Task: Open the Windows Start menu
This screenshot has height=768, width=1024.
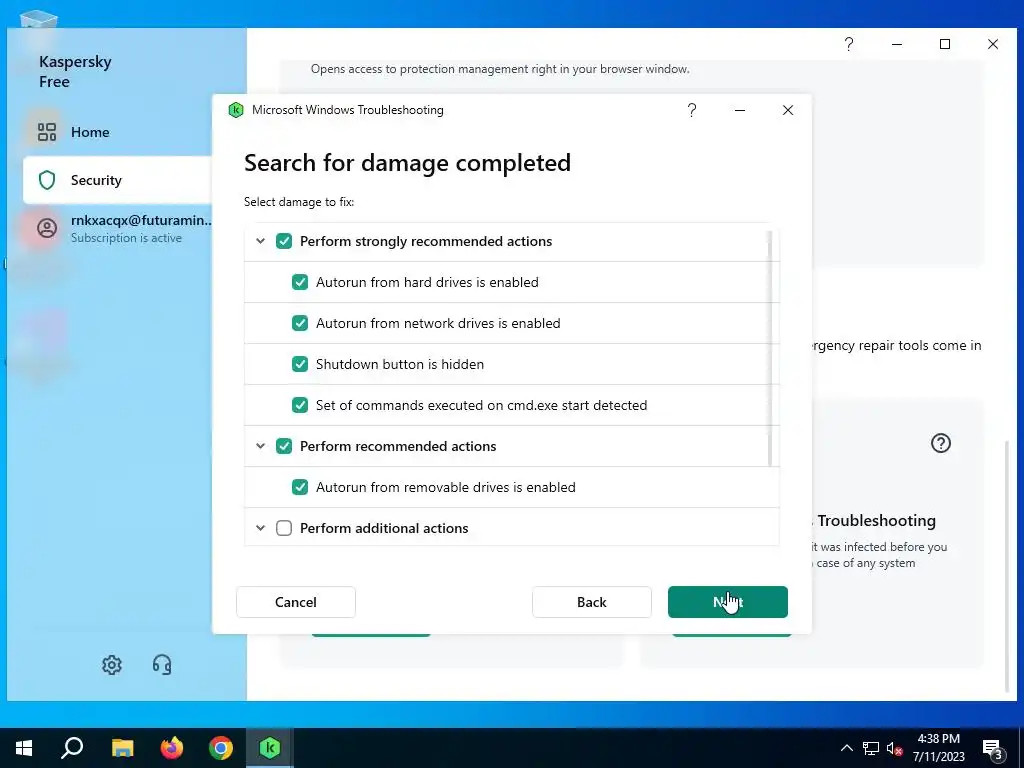Action: (x=24, y=748)
